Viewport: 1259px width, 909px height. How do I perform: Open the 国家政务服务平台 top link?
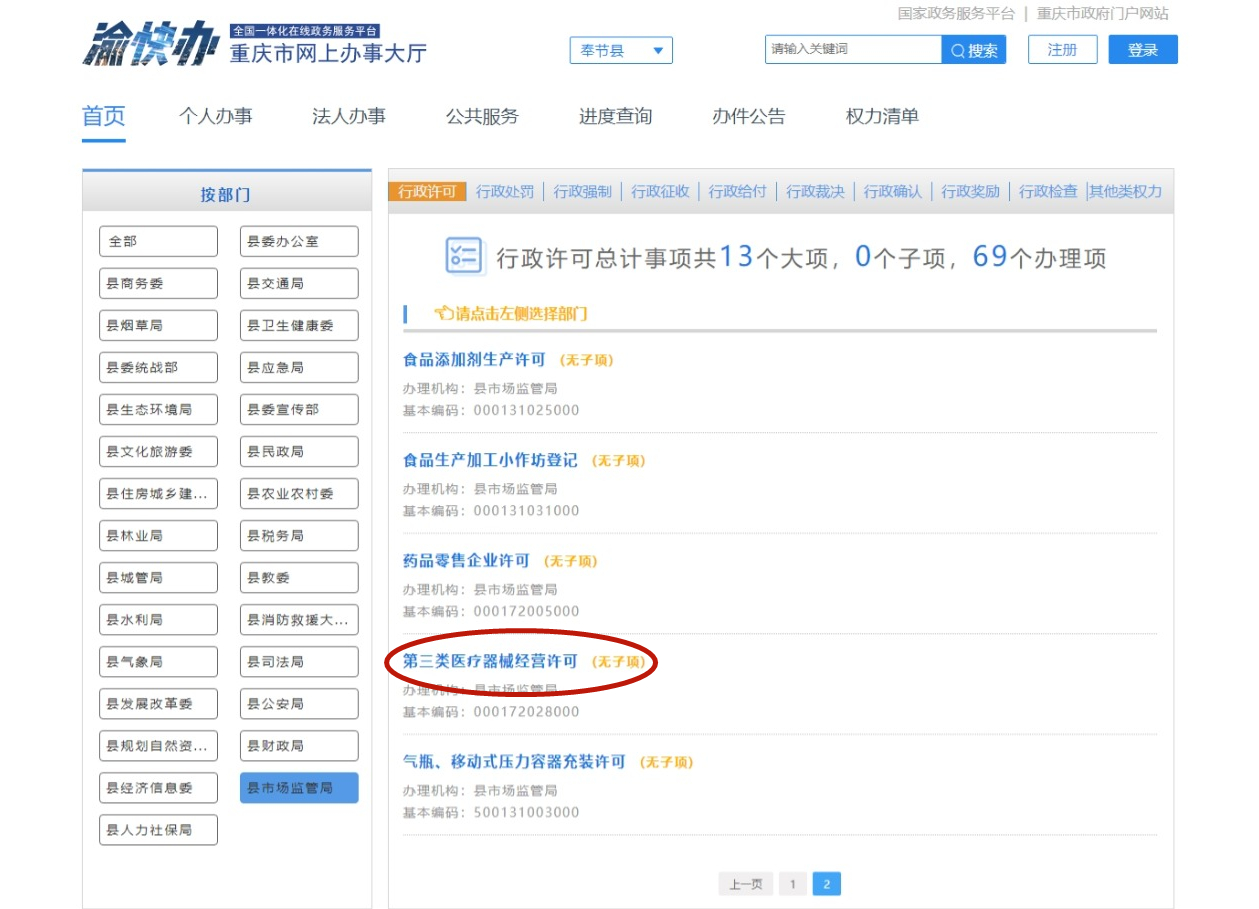[956, 14]
